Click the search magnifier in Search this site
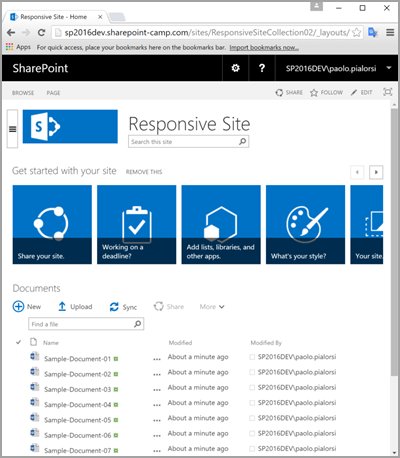 (x=243, y=141)
